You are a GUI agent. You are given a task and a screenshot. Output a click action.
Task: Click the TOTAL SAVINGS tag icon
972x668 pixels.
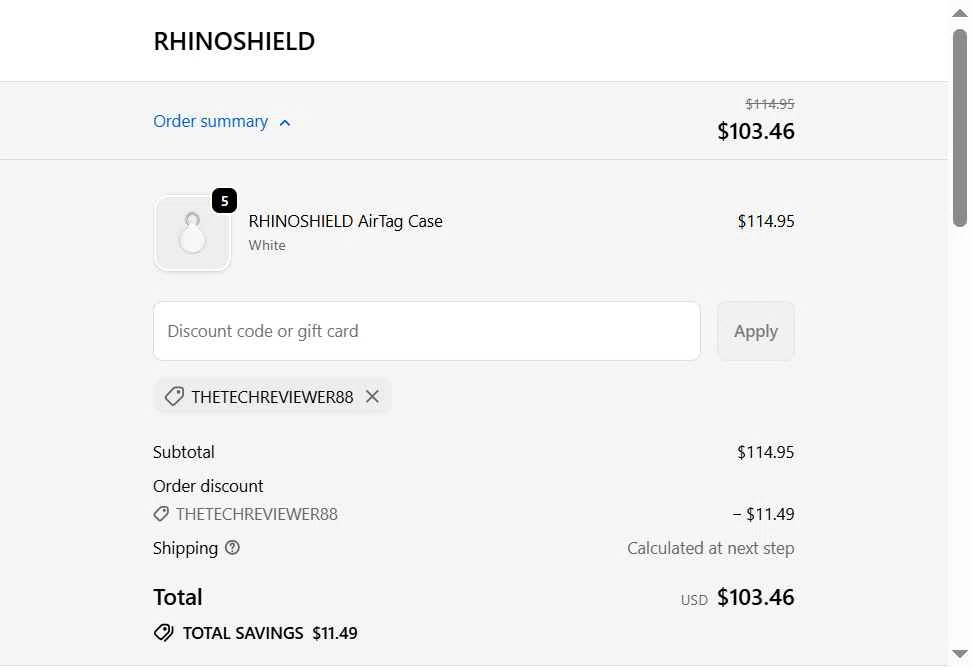click(164, 633)
